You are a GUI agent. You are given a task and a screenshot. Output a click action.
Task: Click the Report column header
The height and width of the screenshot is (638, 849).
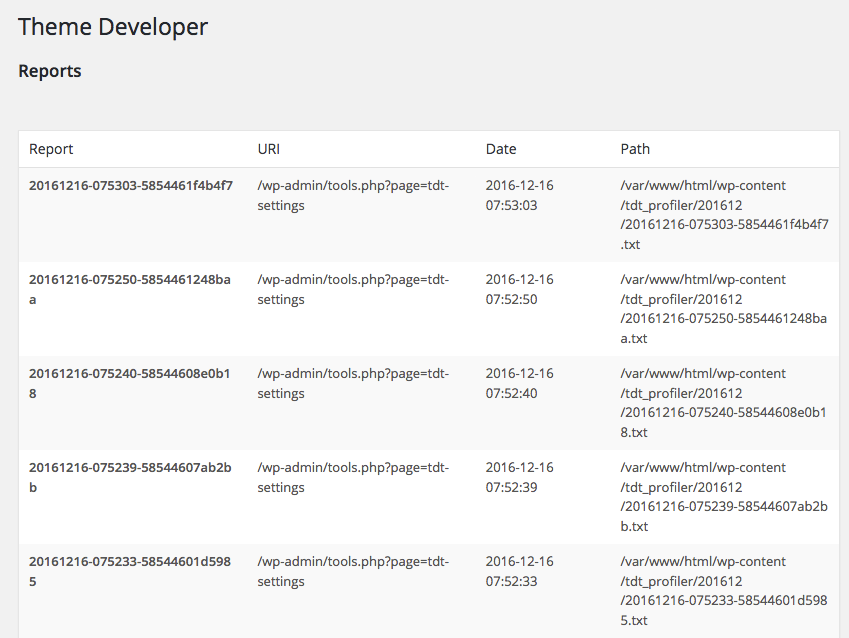(x=51, y=149)
